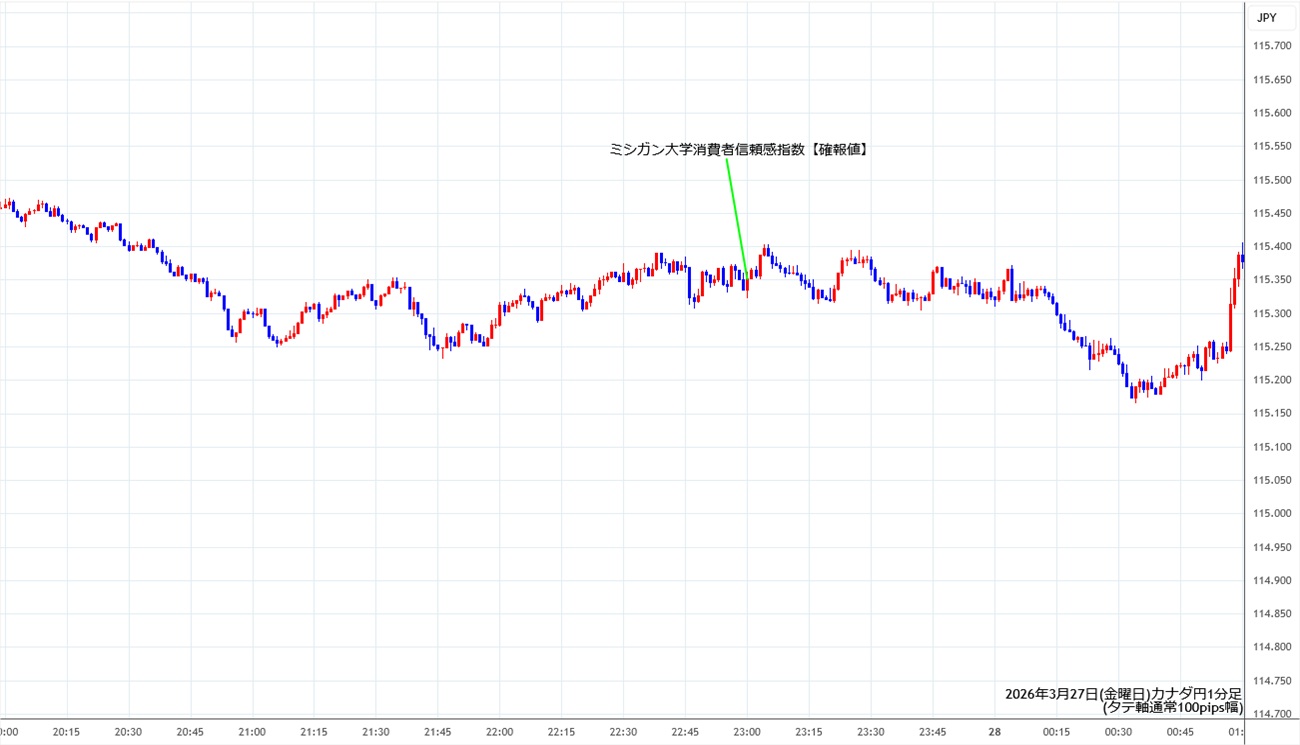Click the chart date caption for March 27, 2026
The height and width of the screenshot is (745, 1300).
click(x=1123, y=693)
